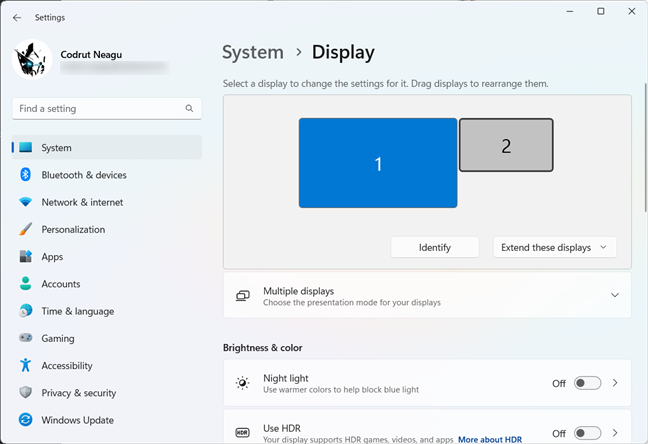Open System category label in sidebar

coord(56,148)
